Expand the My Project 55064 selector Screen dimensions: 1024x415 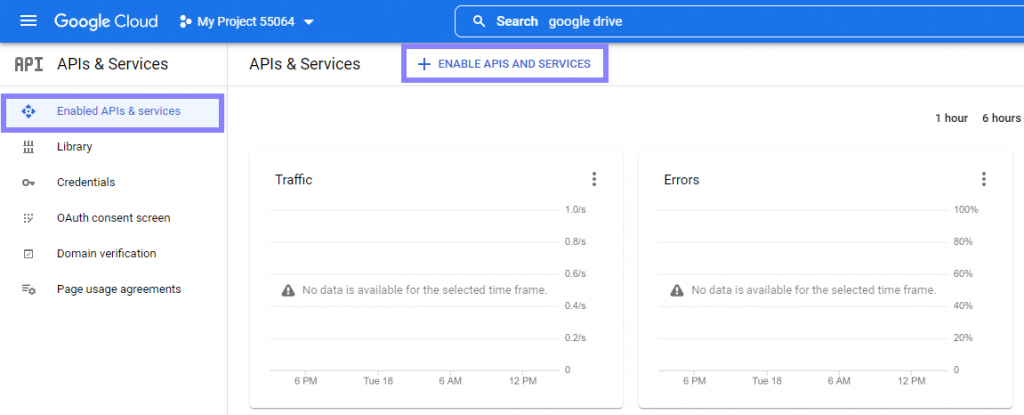(x=247, y=22)
